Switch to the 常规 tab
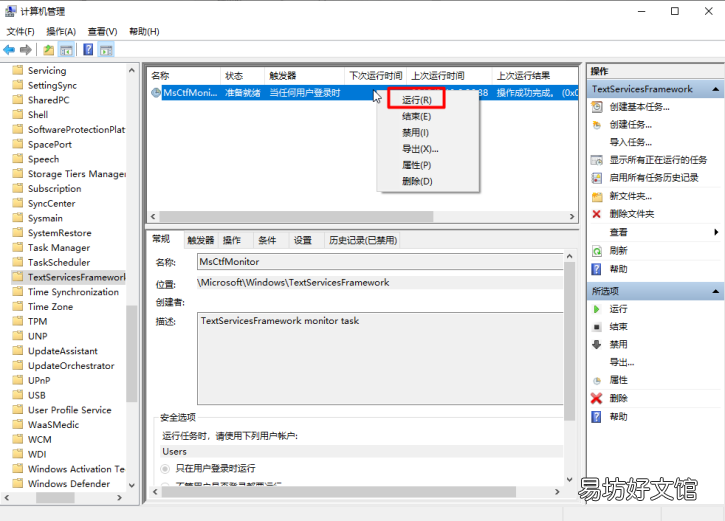The width and height of the screenshot is (725, 521). click(161, 239)
